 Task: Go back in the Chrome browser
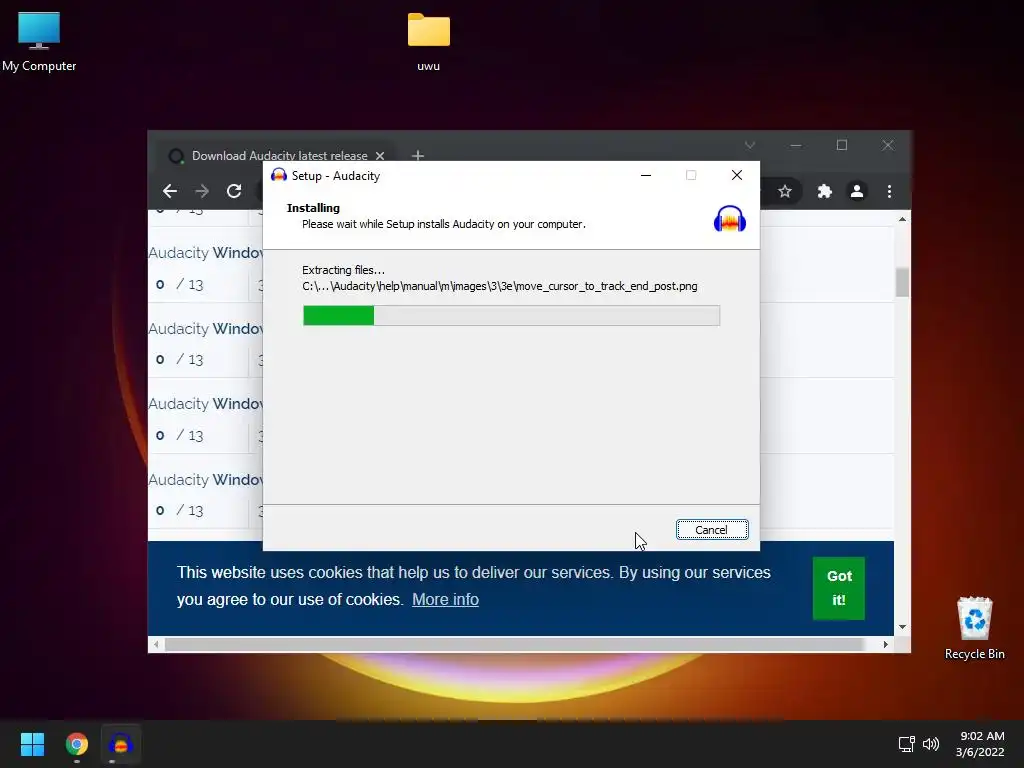click(170, 191)
